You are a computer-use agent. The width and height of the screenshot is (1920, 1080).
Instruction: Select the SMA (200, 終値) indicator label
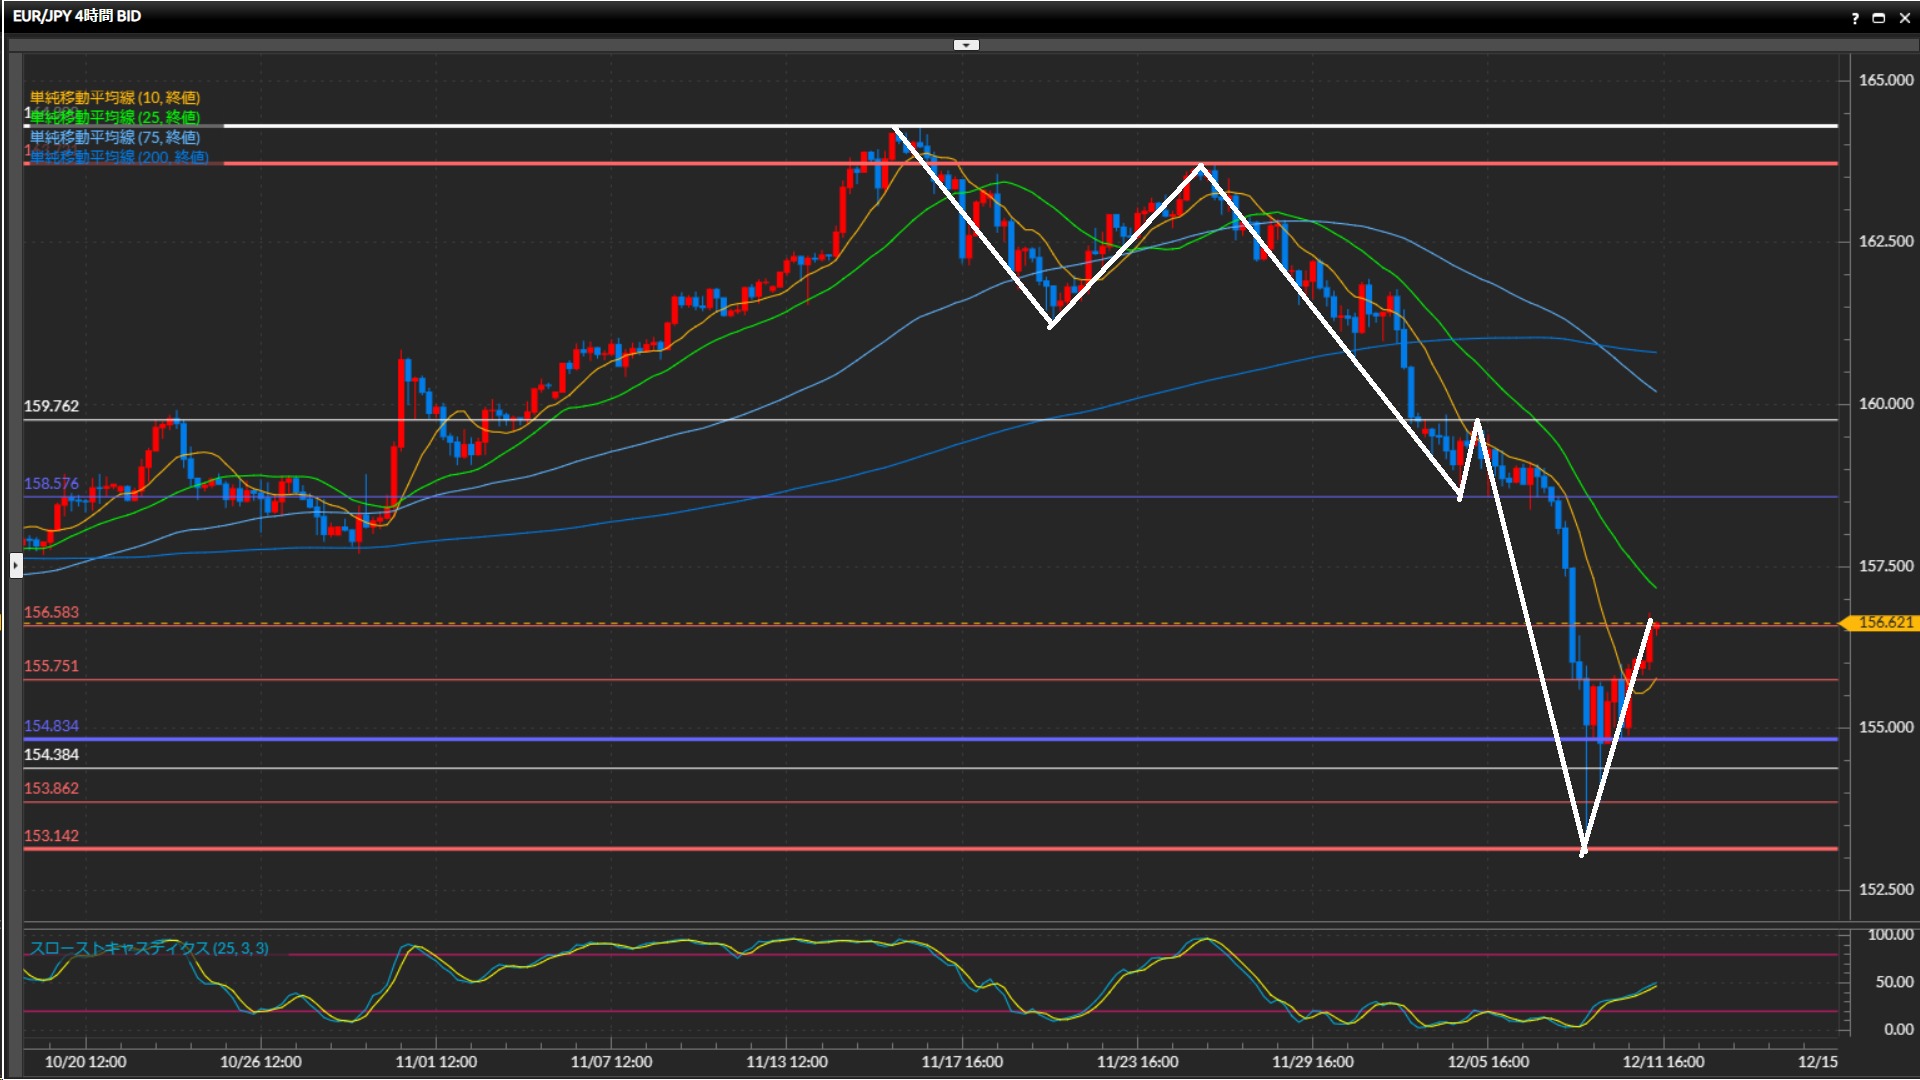119,157
